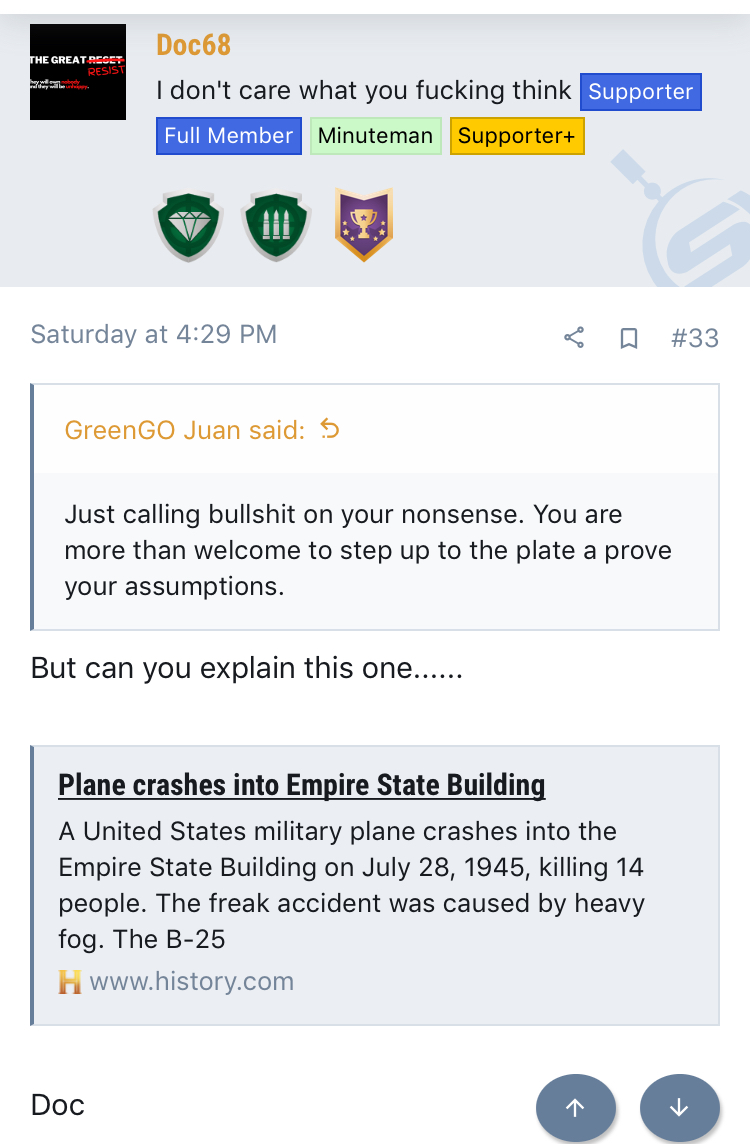Open Doc68's user profile
This screenshot has height=1144, width=750.
point(193,45)
